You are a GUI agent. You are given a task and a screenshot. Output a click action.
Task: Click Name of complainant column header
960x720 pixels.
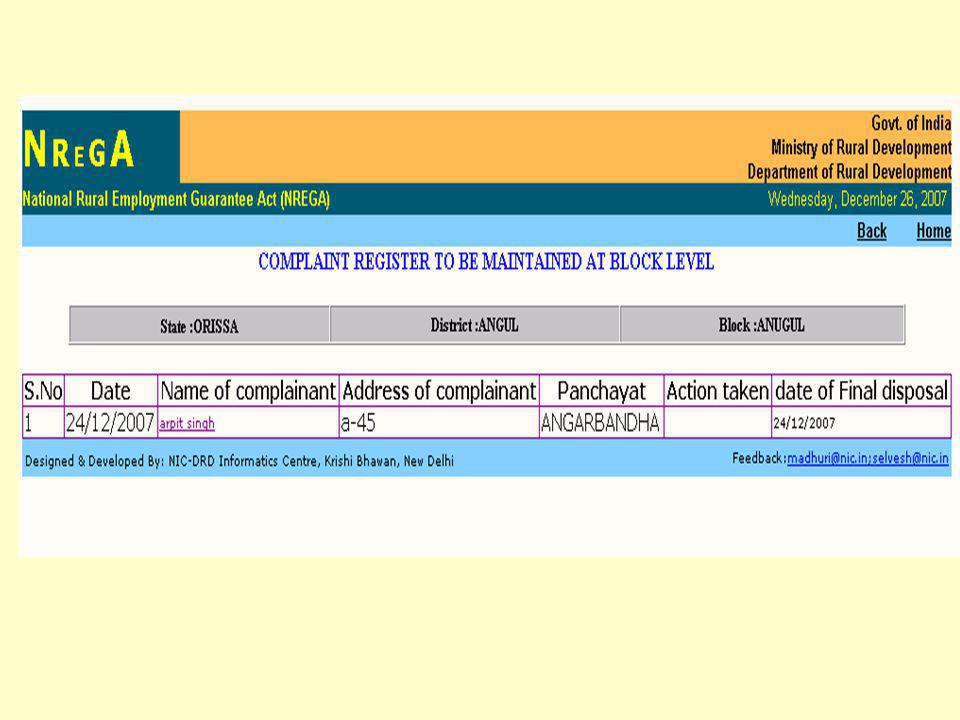[x=248, y=391]
